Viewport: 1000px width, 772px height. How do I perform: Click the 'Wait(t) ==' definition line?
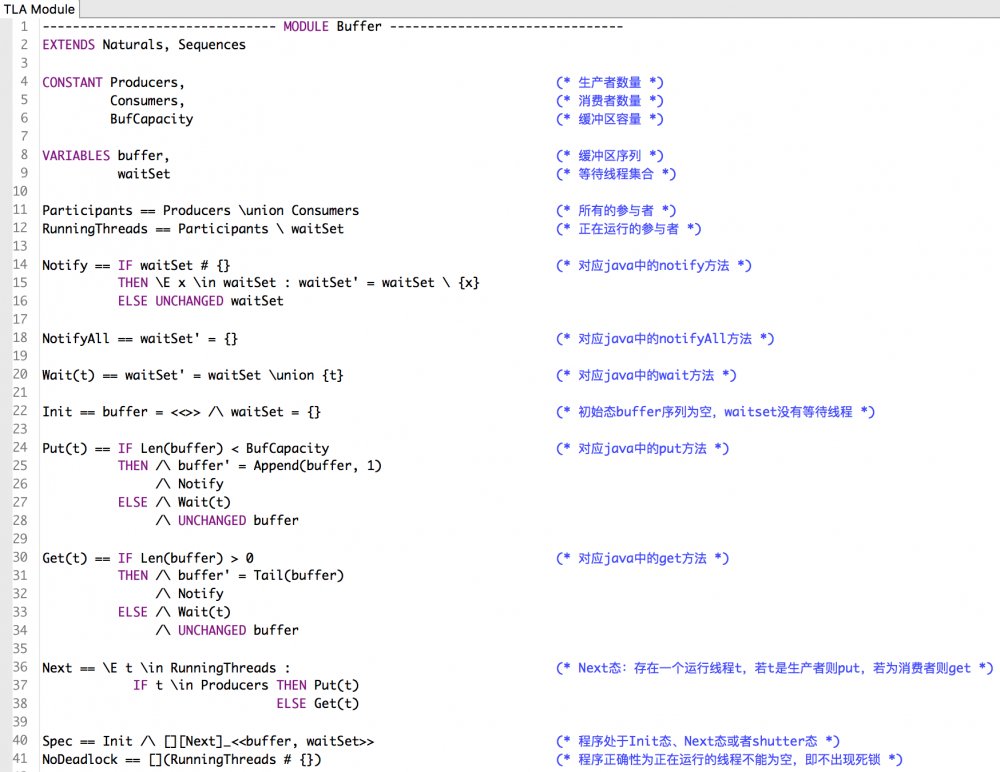click(193, 375)
